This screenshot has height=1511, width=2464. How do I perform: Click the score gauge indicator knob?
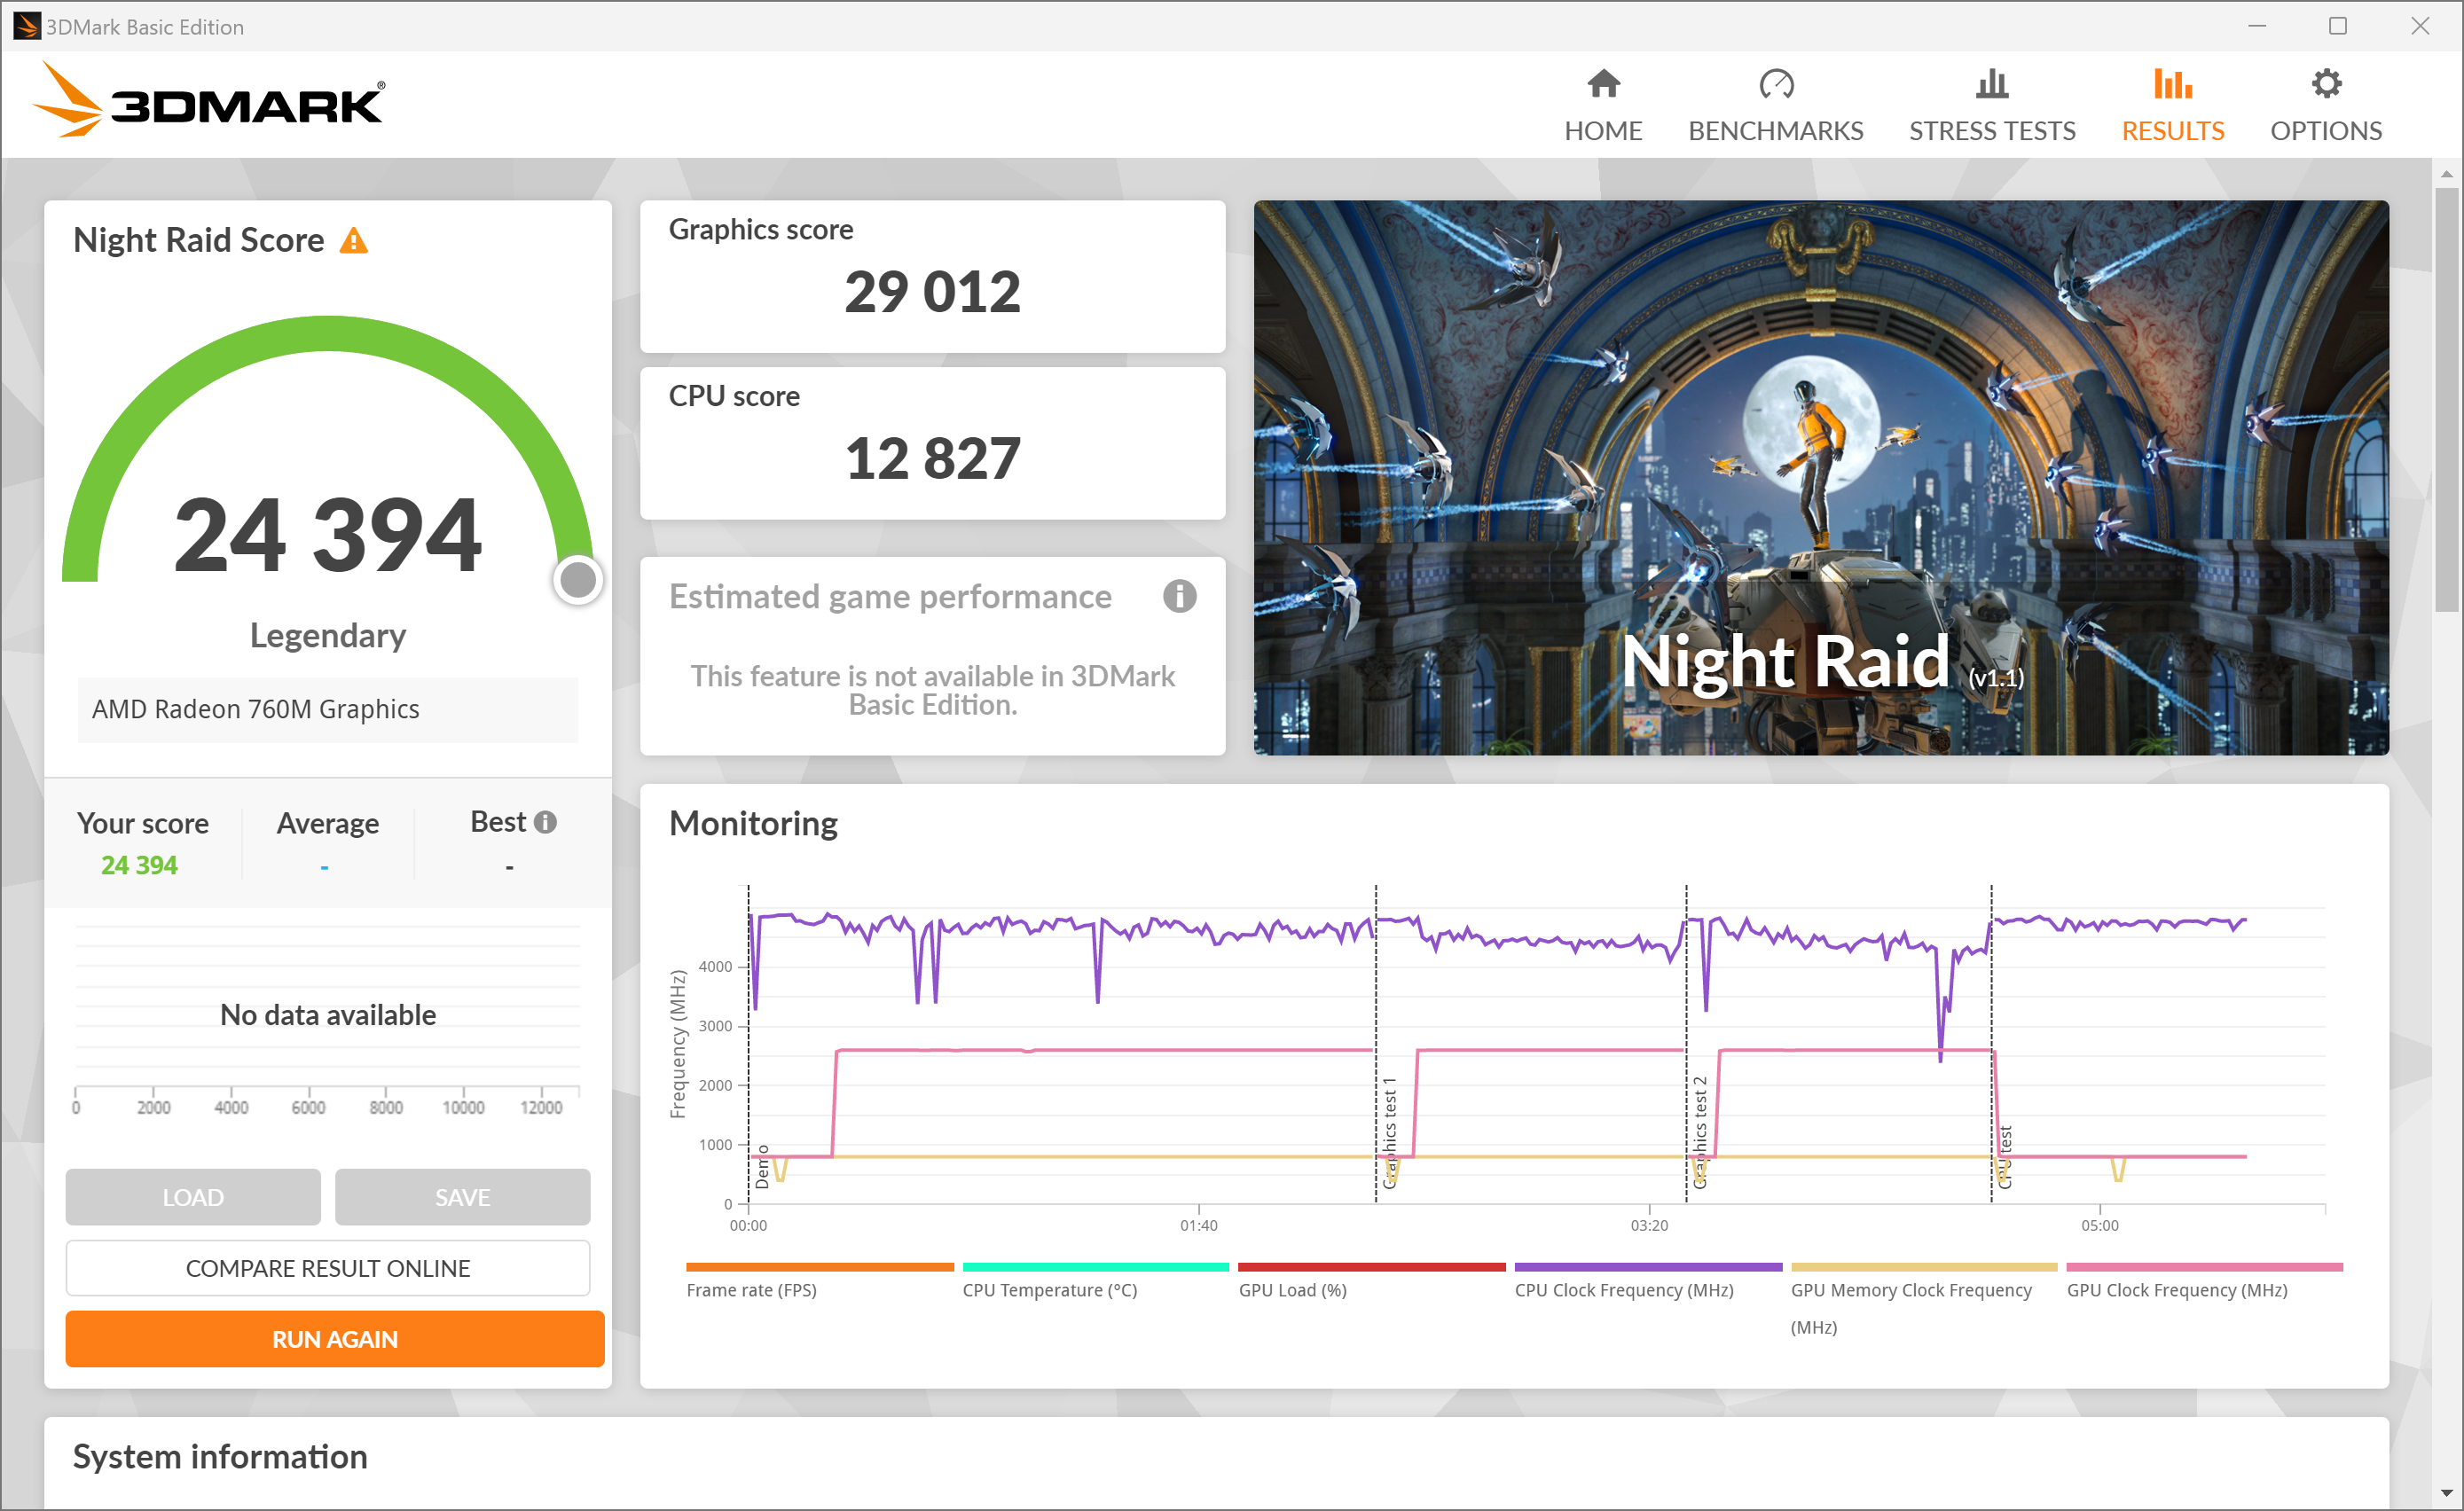(x=577, y=580)
